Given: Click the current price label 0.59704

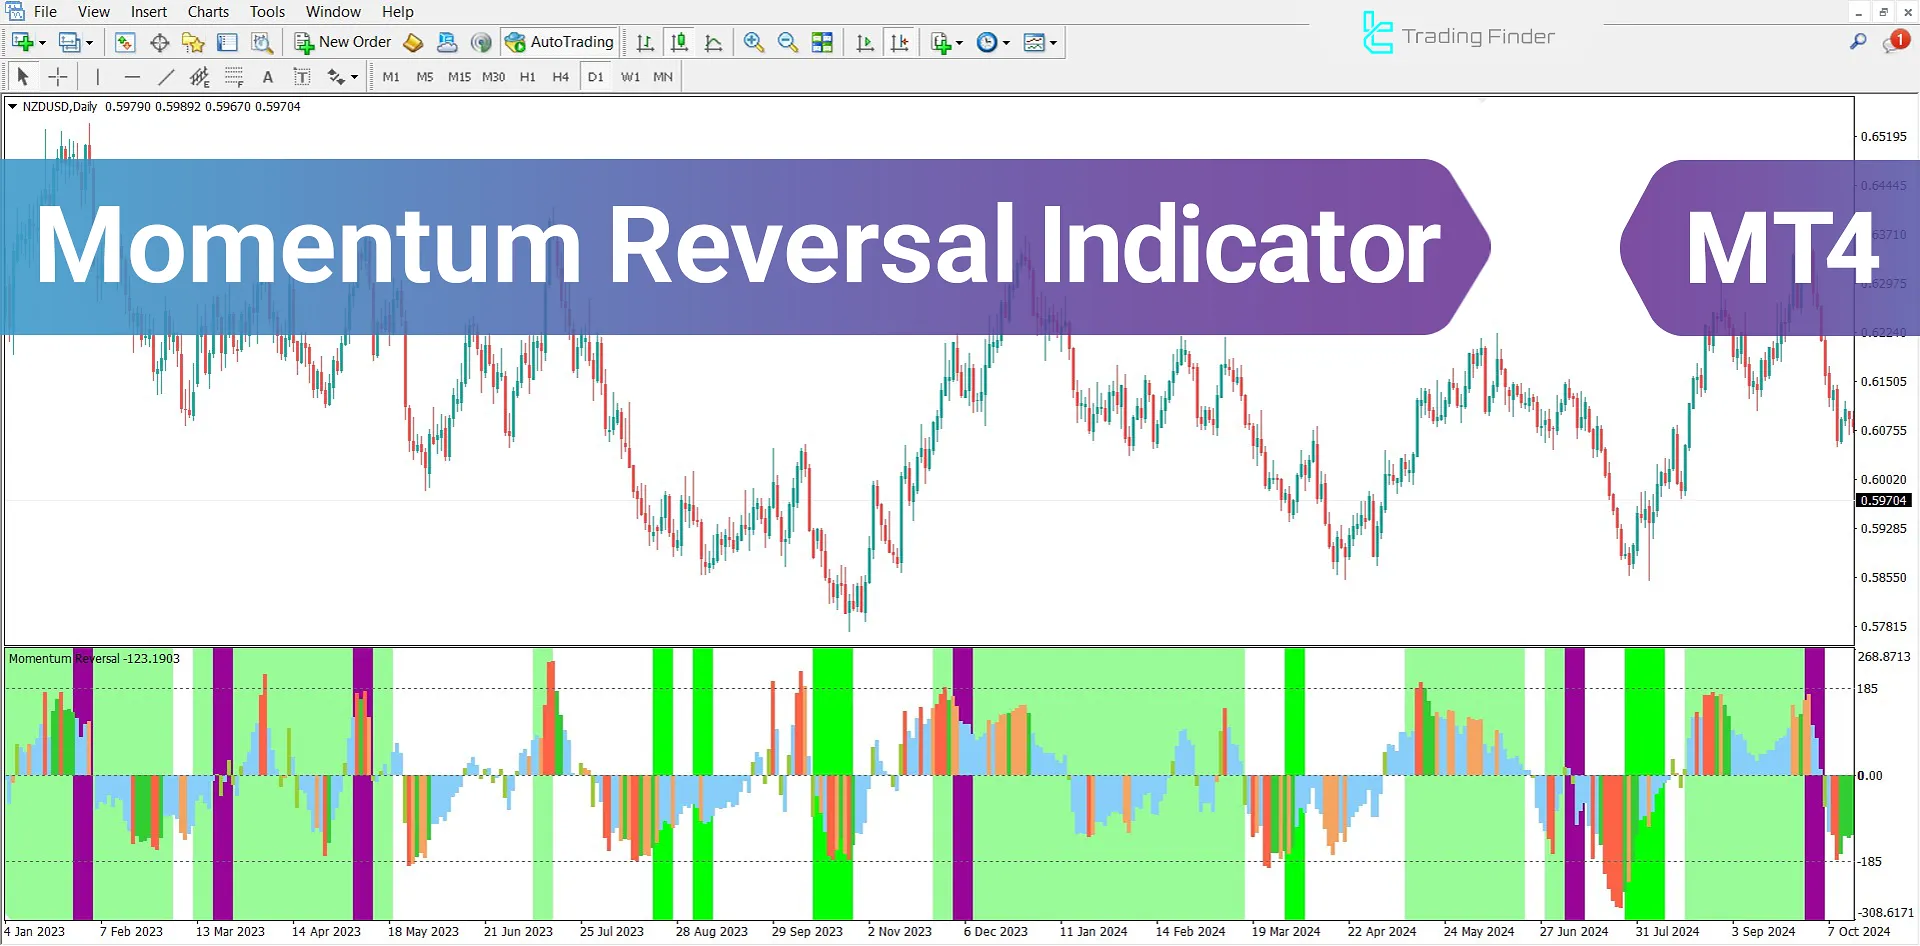Looking at the screenshot, I should 1883,500.
